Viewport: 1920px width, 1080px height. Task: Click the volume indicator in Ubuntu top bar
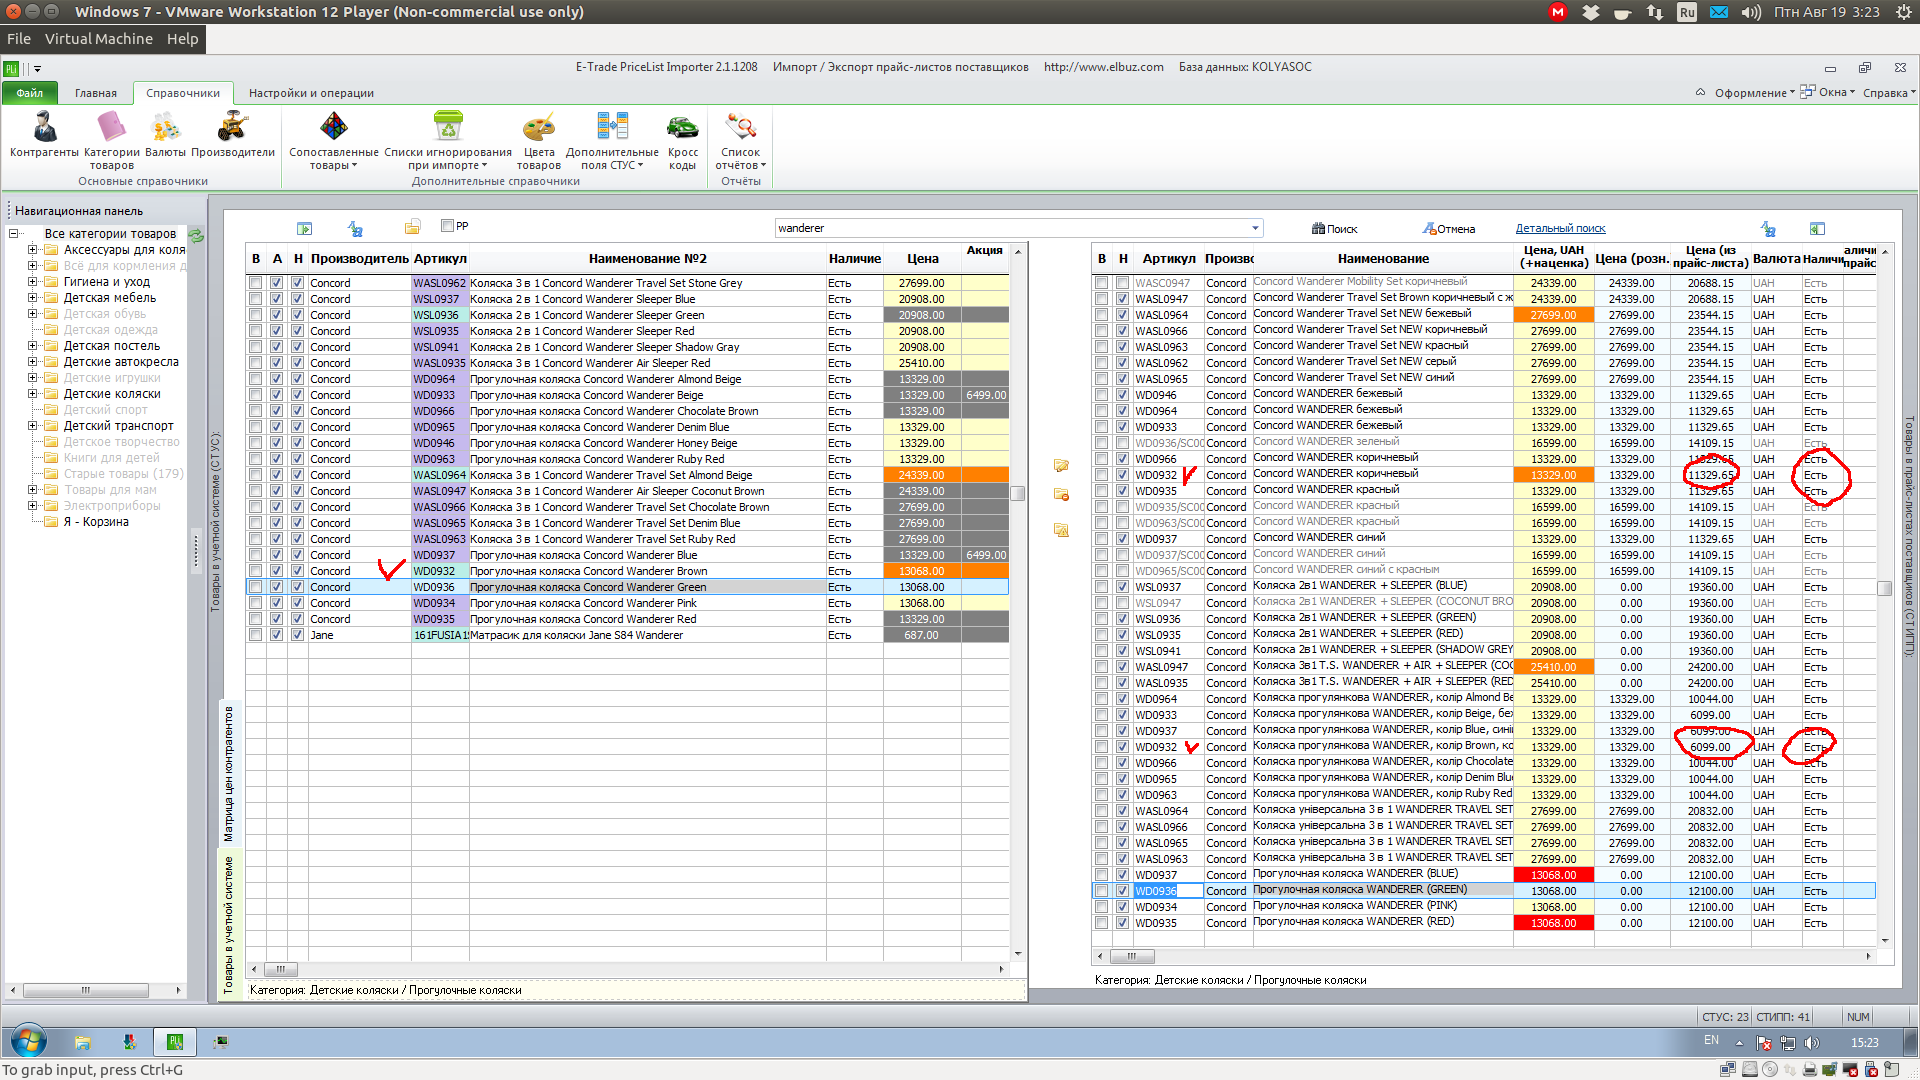click(x=1750, y=12)
